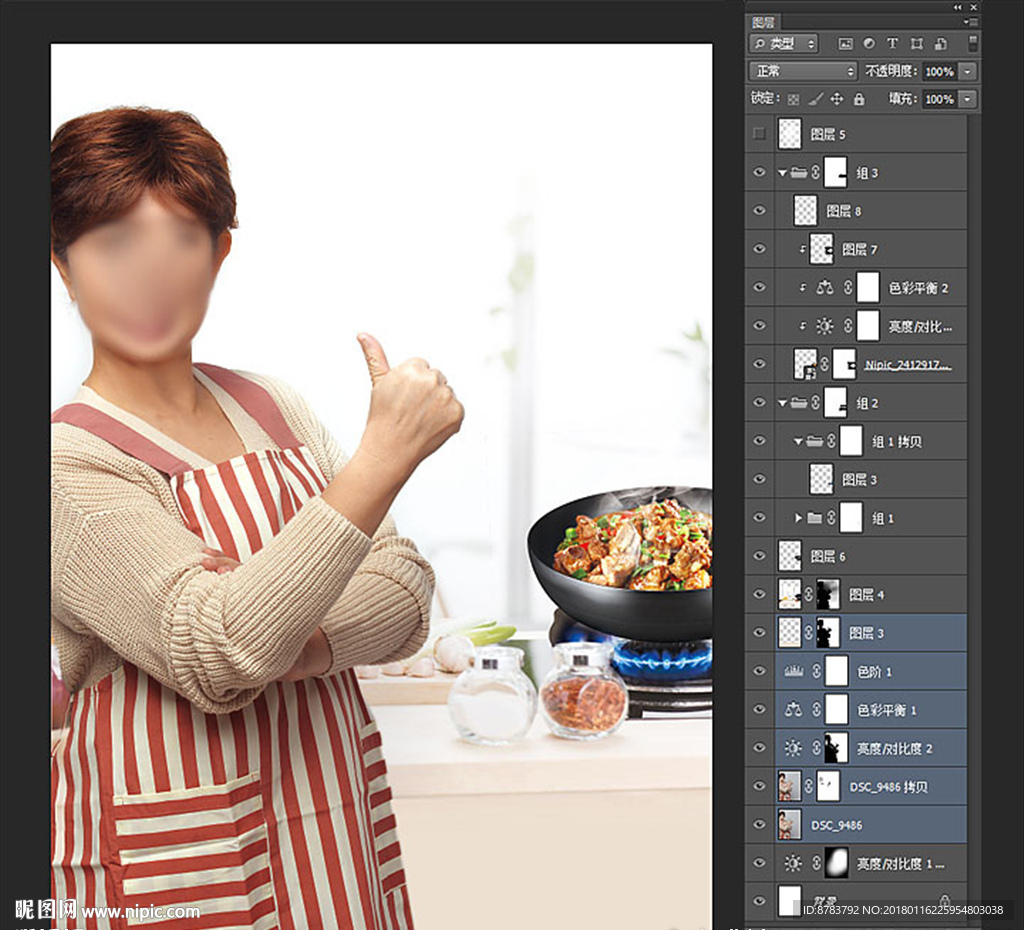The width and height of the screenshot is (1024, 930).
Task: Hide the 组 3 group
Action: (759, 172)
